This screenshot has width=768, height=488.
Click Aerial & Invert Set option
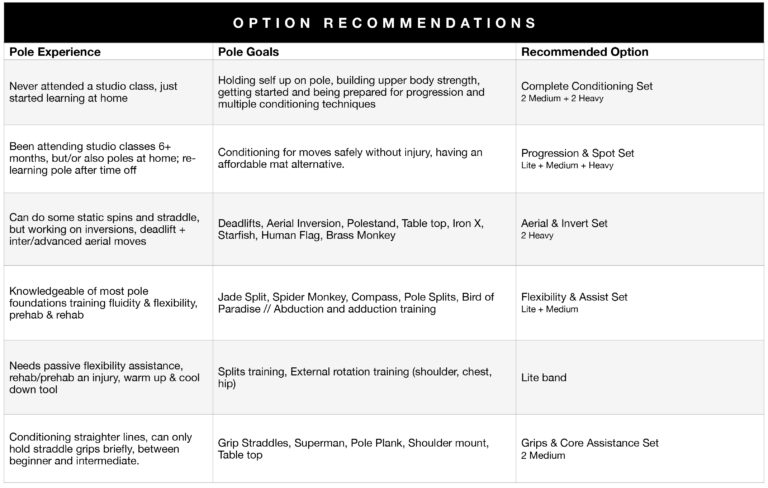coord(564,223)
